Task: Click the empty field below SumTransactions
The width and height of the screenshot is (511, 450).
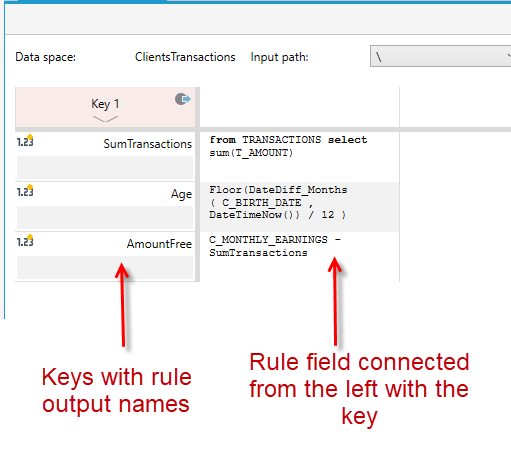Action: point(105,167)
